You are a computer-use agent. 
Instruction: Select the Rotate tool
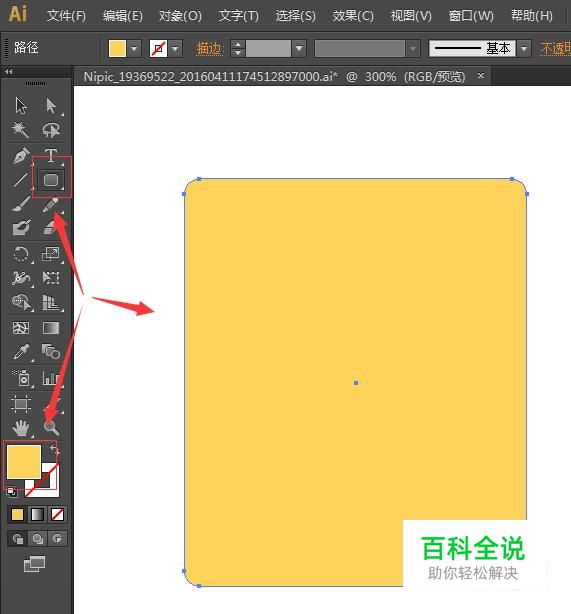21,254
